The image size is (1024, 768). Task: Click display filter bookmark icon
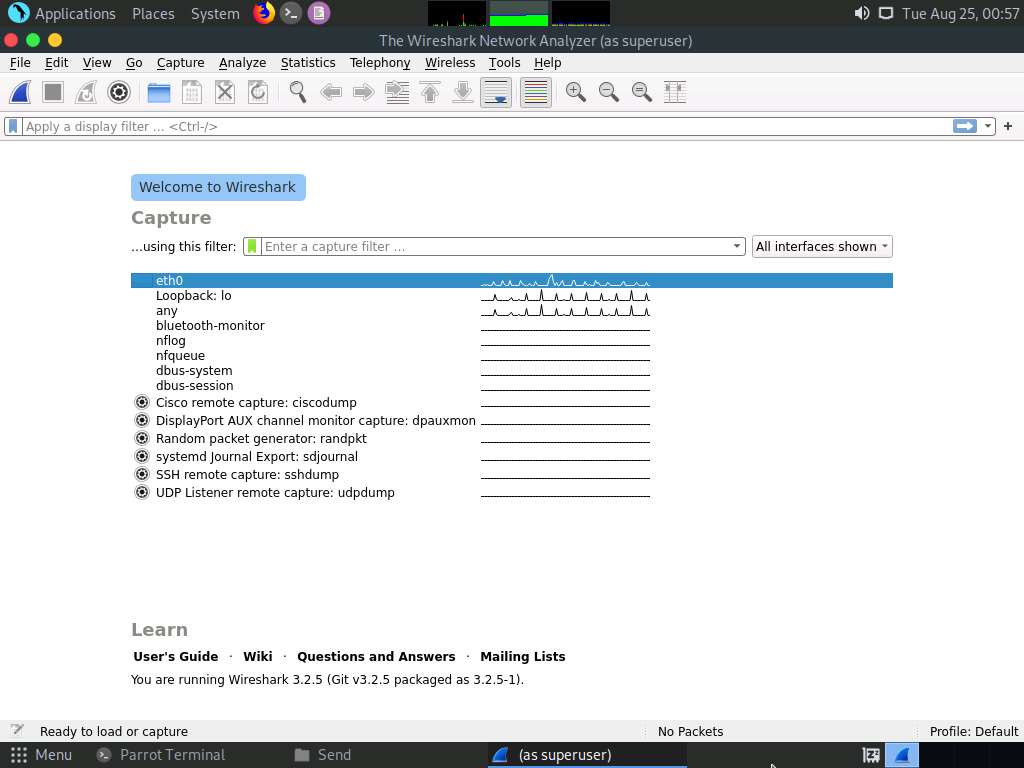click(13, 126)
